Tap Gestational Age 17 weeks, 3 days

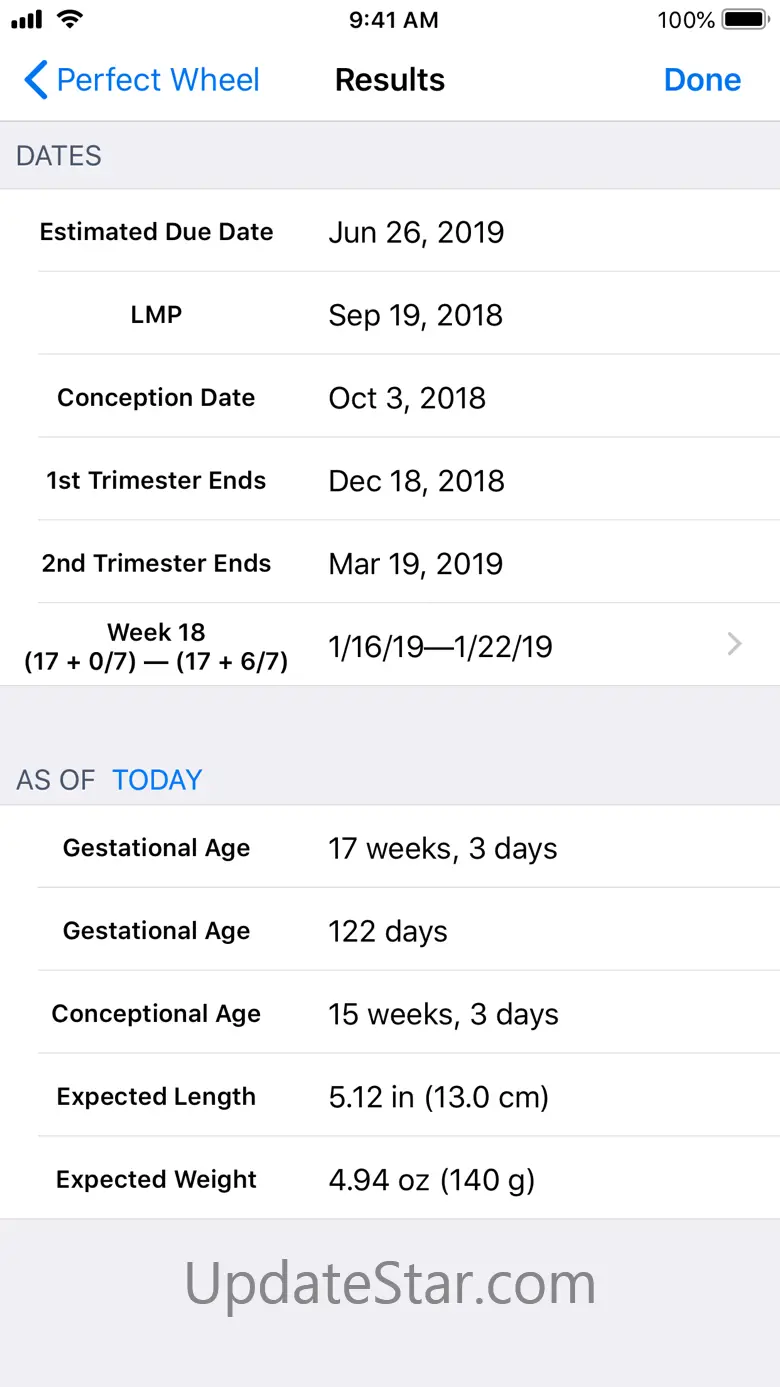pyautogui.click(x=442, y=849)
